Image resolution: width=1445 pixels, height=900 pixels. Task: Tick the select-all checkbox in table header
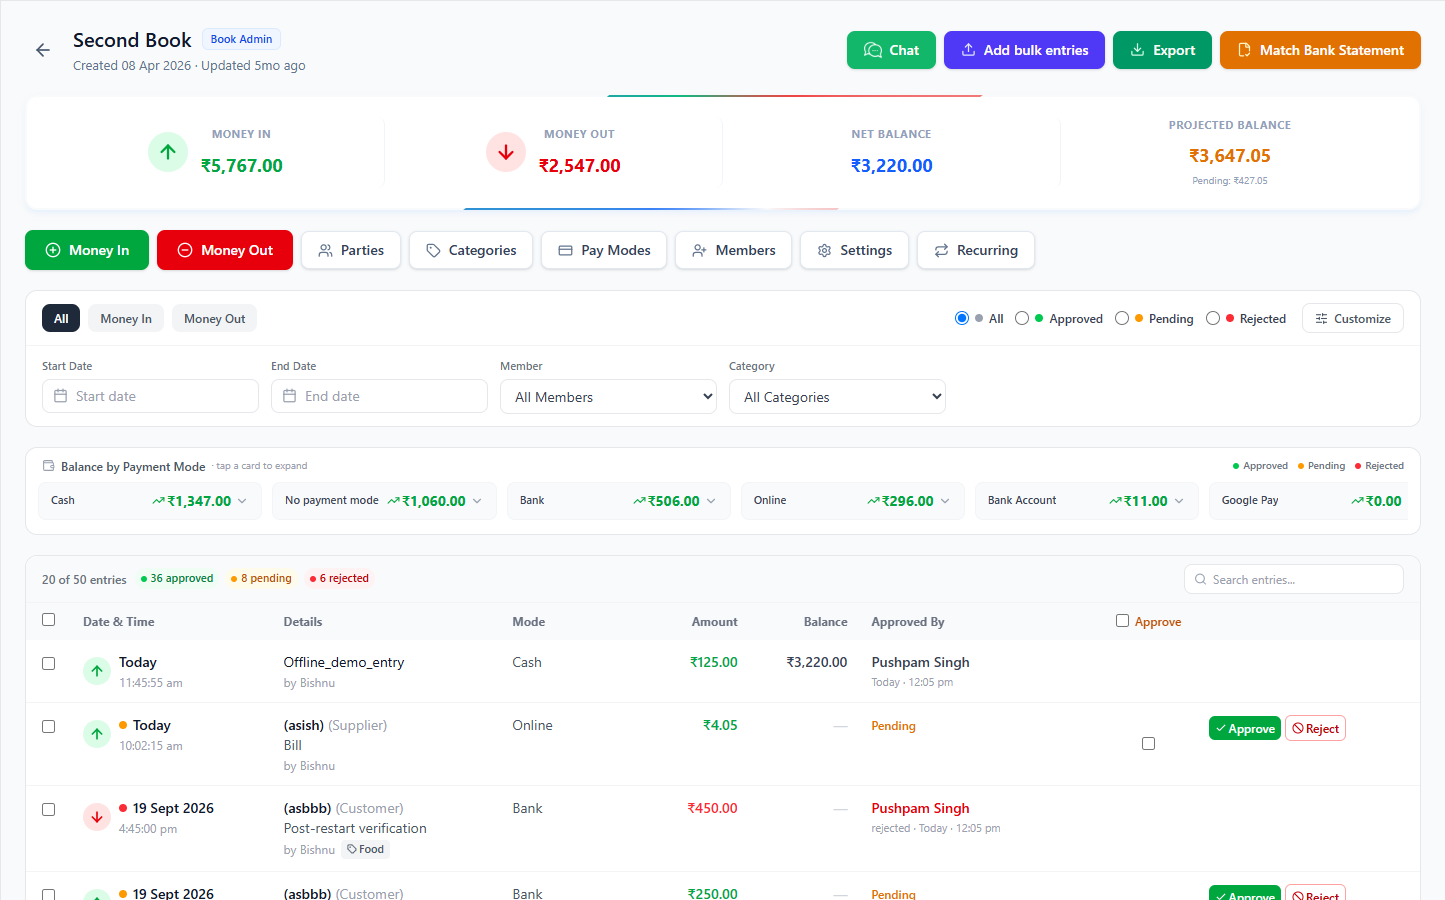pos(48,620)
